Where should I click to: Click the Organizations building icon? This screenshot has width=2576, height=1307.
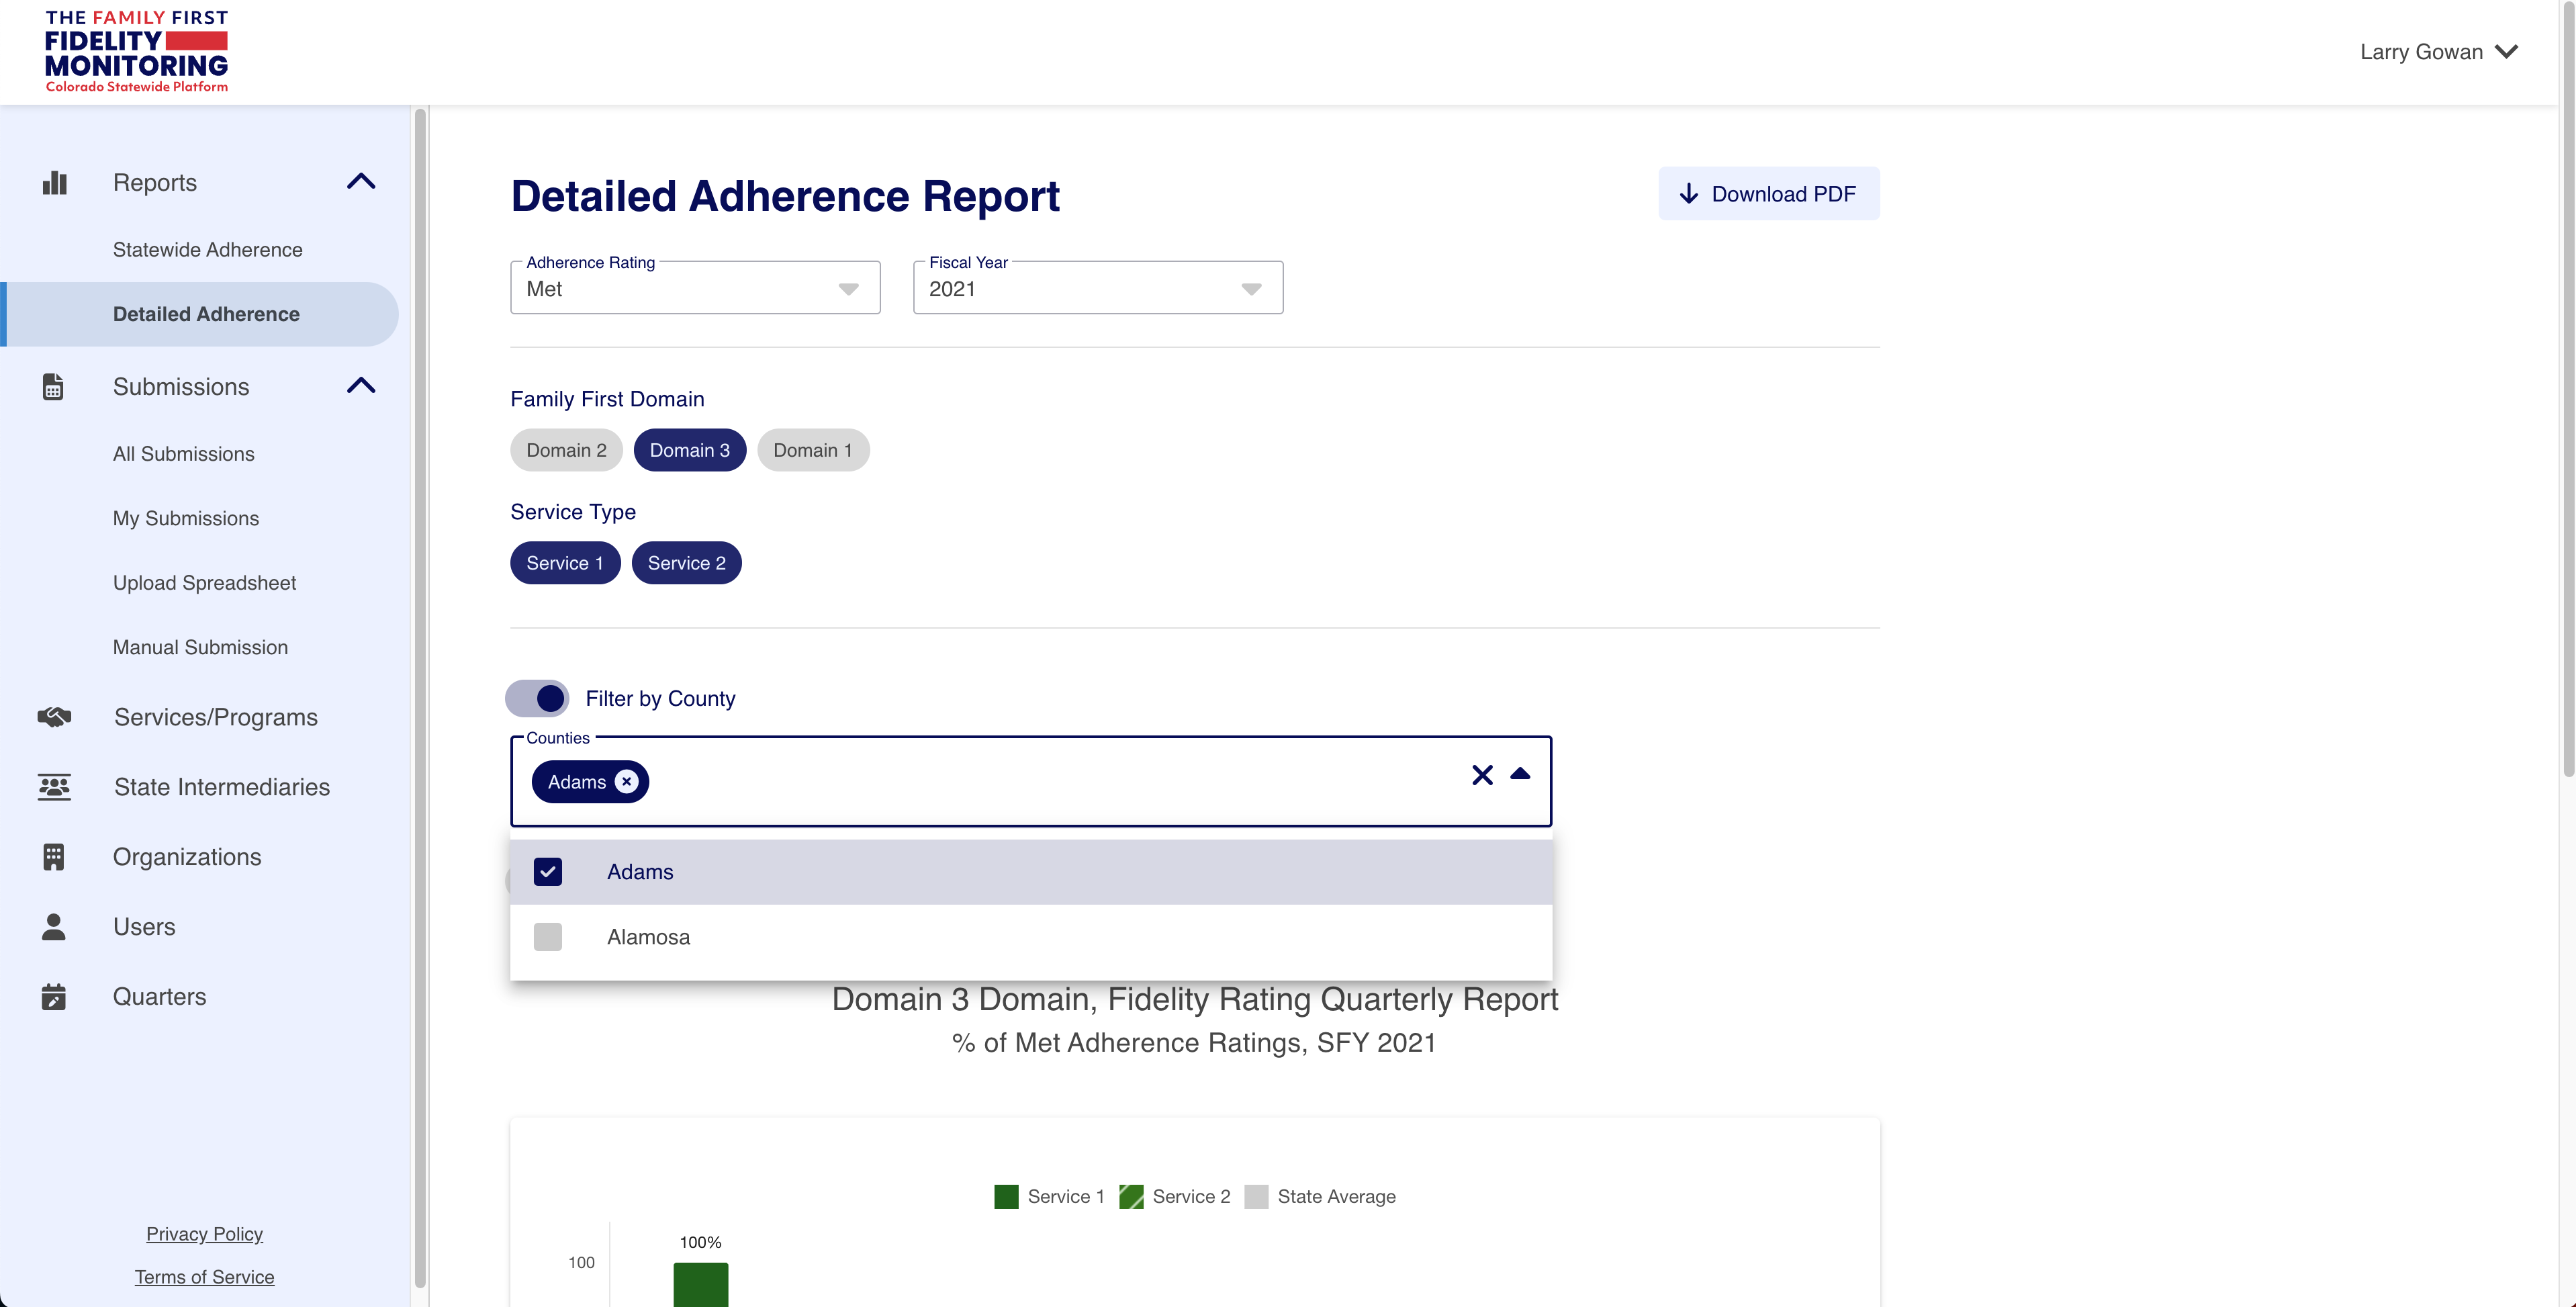point(54,857)
